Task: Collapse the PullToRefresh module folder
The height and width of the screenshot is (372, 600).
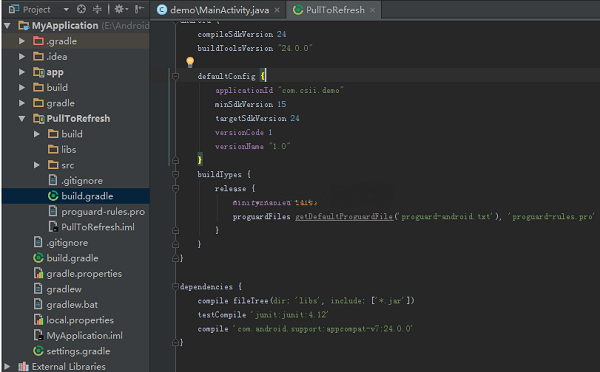Action: click(x=22, y=119)
